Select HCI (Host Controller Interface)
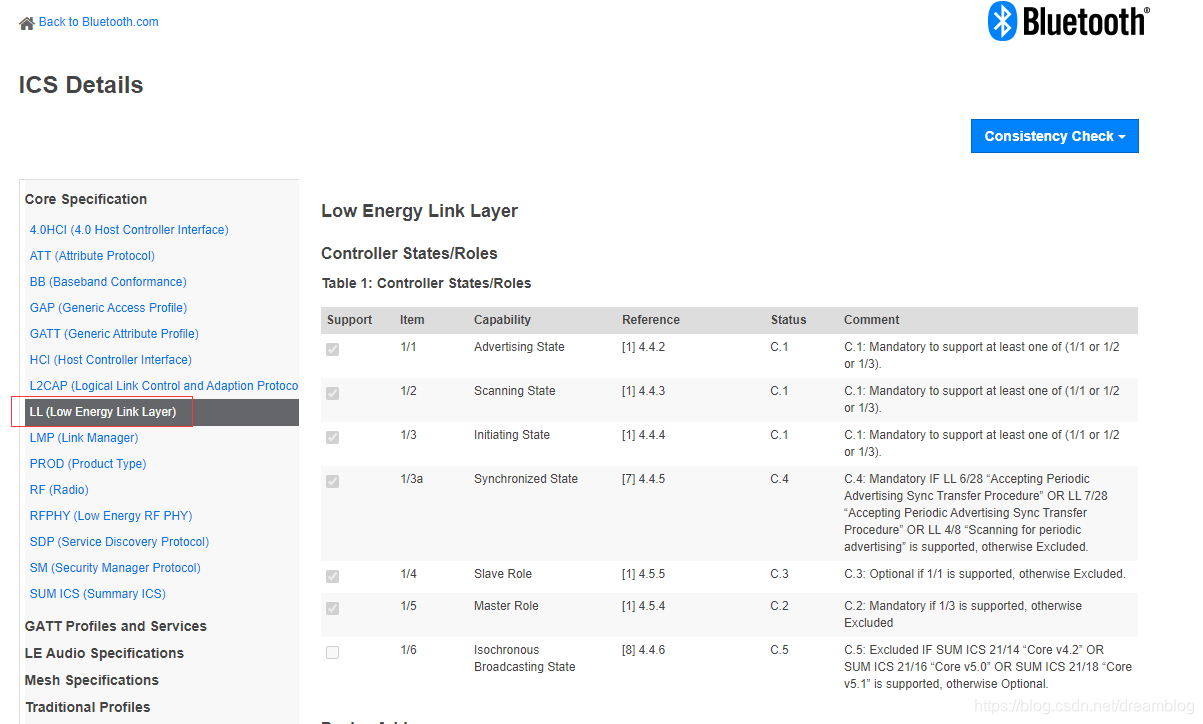 click(111, 360)
